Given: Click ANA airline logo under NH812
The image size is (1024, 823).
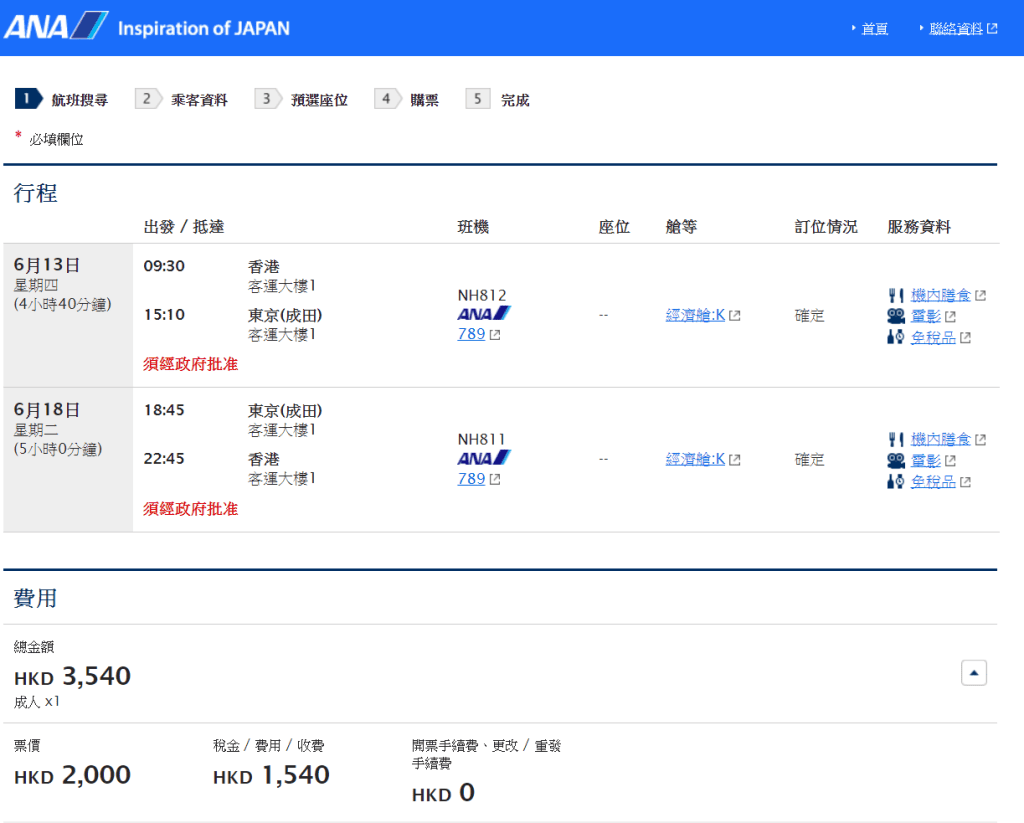Looking at the screenshot, I should [483, 314].
